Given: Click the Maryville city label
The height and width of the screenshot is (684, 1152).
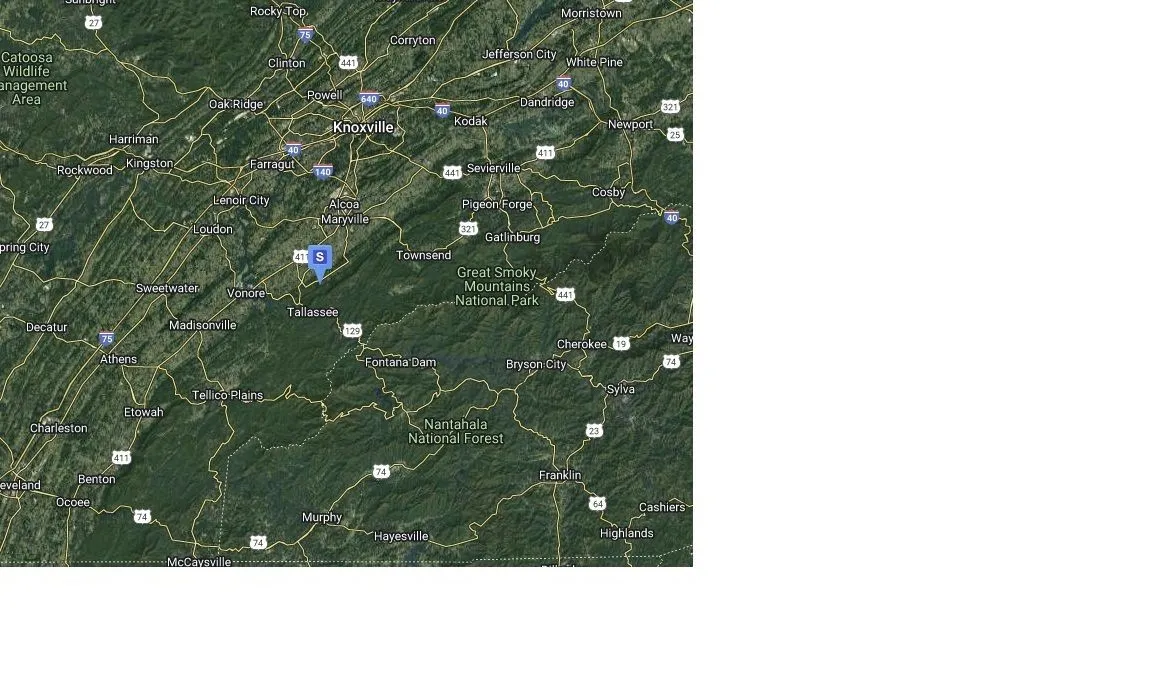Looking at the screenshot, I should 345,219.
